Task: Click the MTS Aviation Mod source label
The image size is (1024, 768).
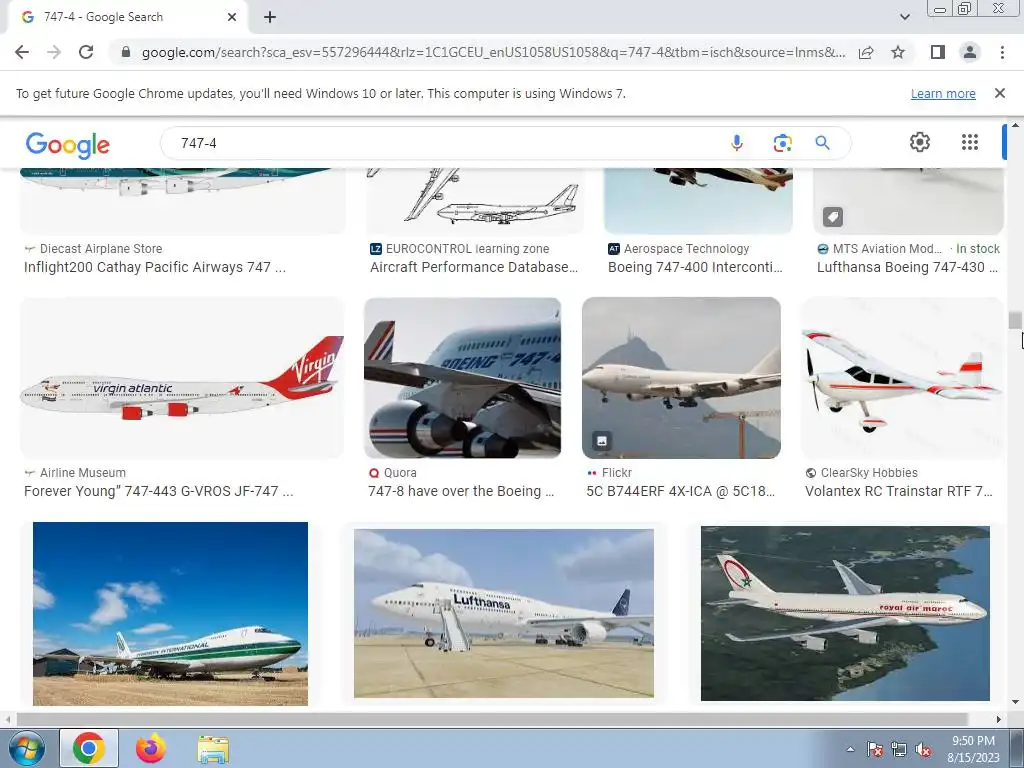Action: (887, 249)
